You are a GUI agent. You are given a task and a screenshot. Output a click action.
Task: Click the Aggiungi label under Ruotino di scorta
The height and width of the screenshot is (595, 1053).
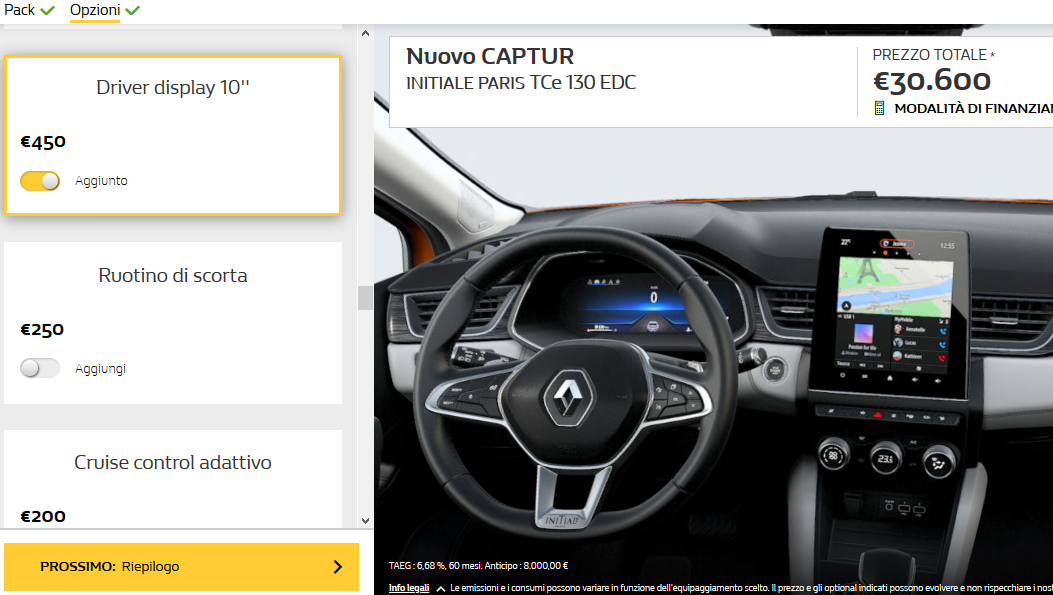click(x=101, y=369)
